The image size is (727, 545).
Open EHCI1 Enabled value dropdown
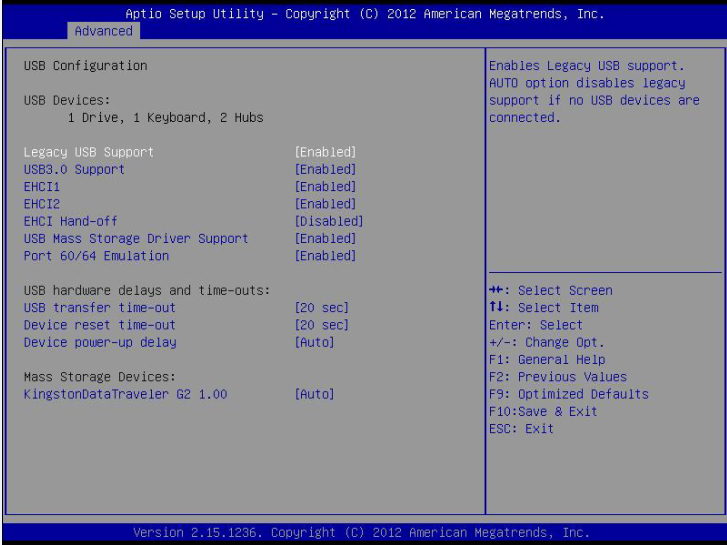coord(325,187)
